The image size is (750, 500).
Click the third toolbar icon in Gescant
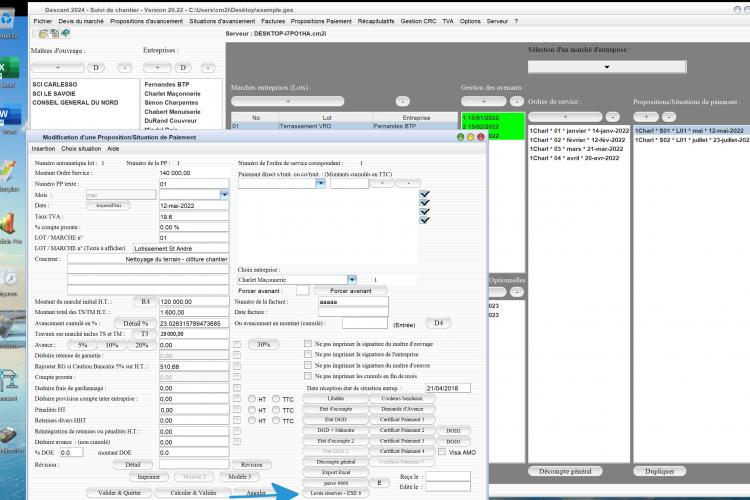coord(66,33)
